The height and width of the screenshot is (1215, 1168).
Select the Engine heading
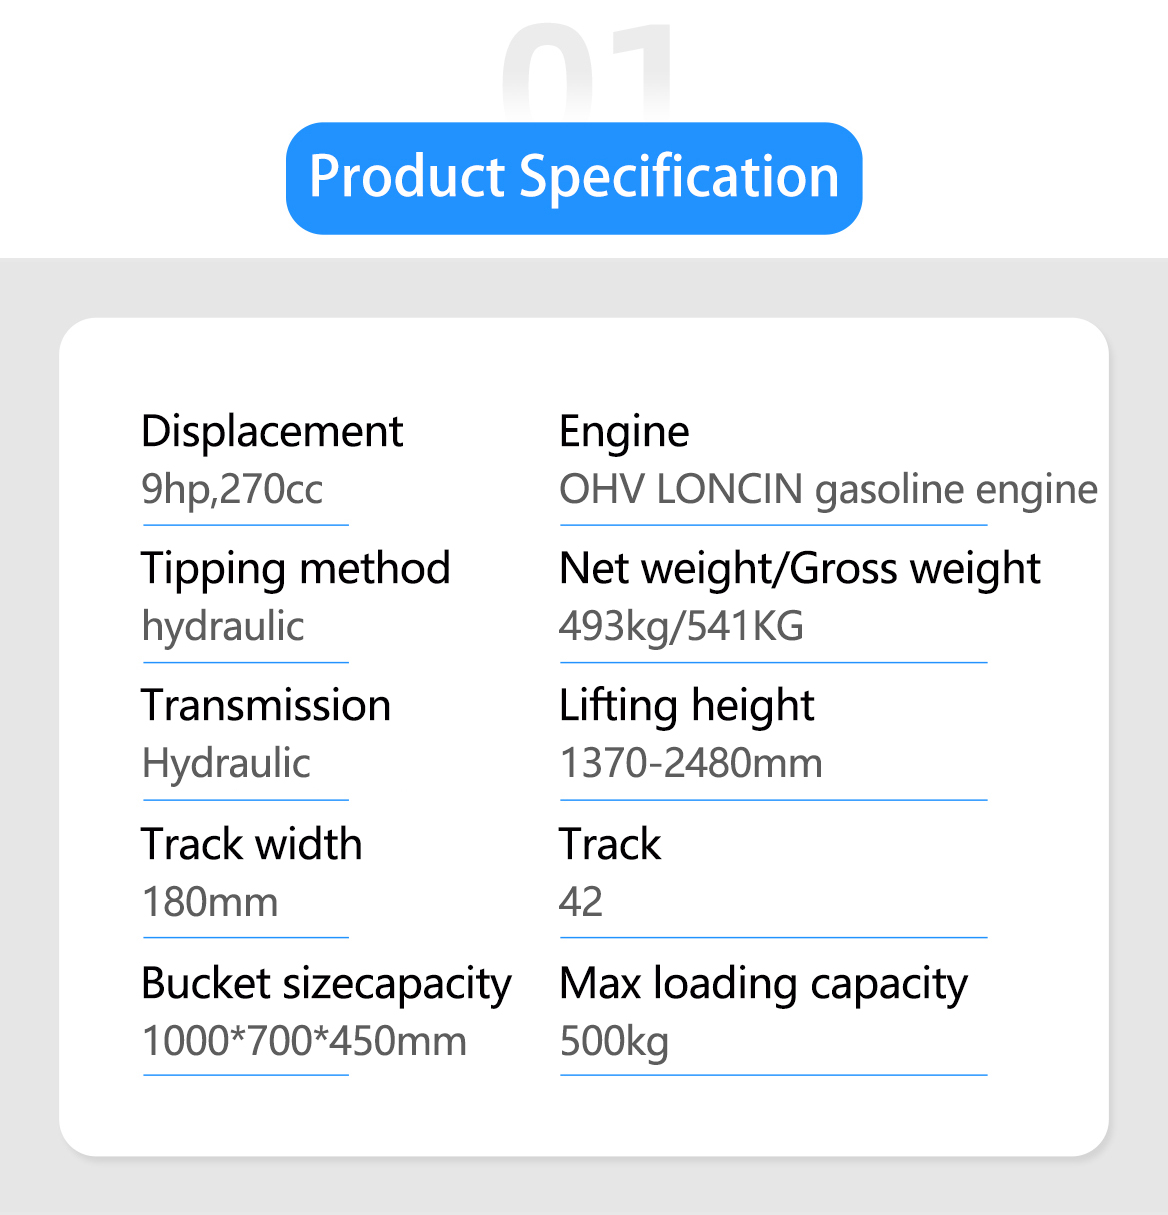pos(624,433)
